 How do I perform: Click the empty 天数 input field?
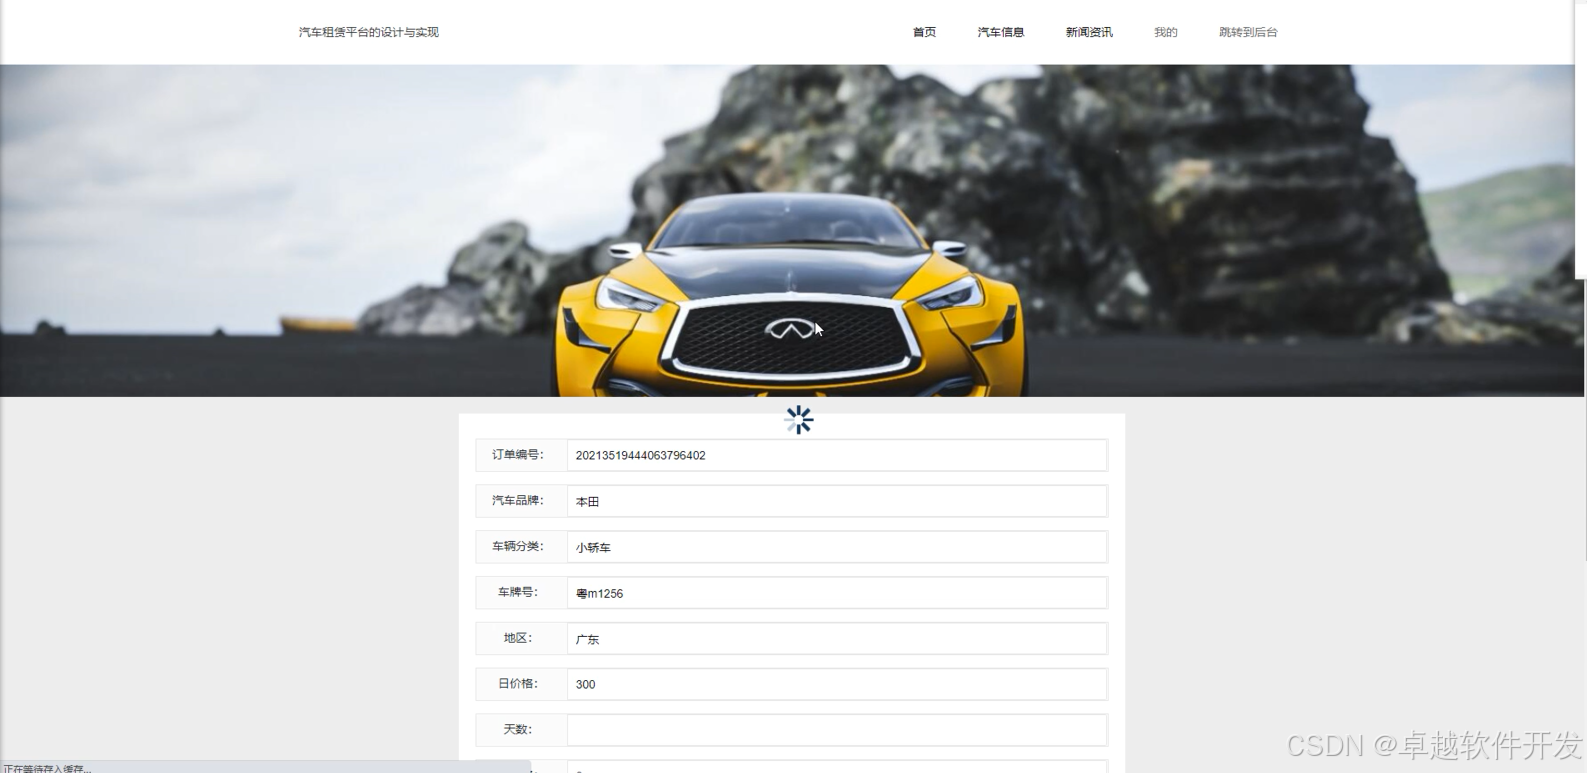coord(837,730)
